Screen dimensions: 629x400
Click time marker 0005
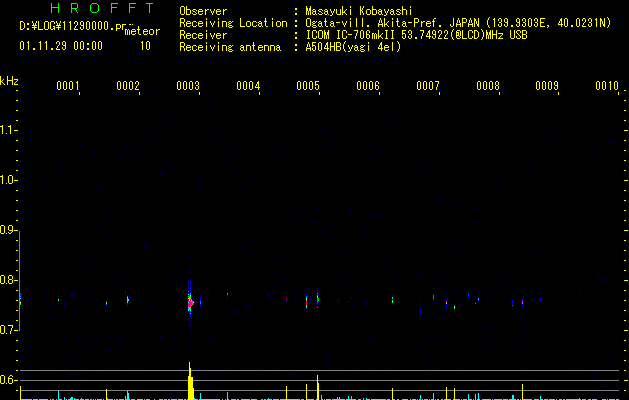click(x=308, y=86)
